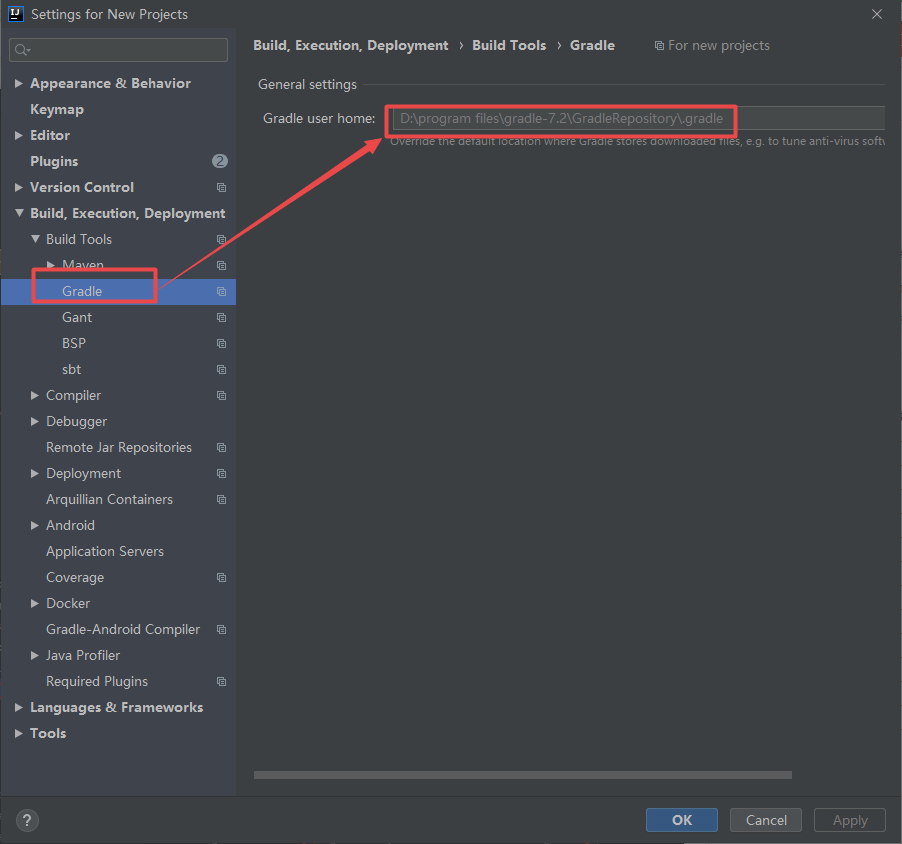Click Cancel to discard changes
This screenshot has height=844, width=902.
point(766,820)
